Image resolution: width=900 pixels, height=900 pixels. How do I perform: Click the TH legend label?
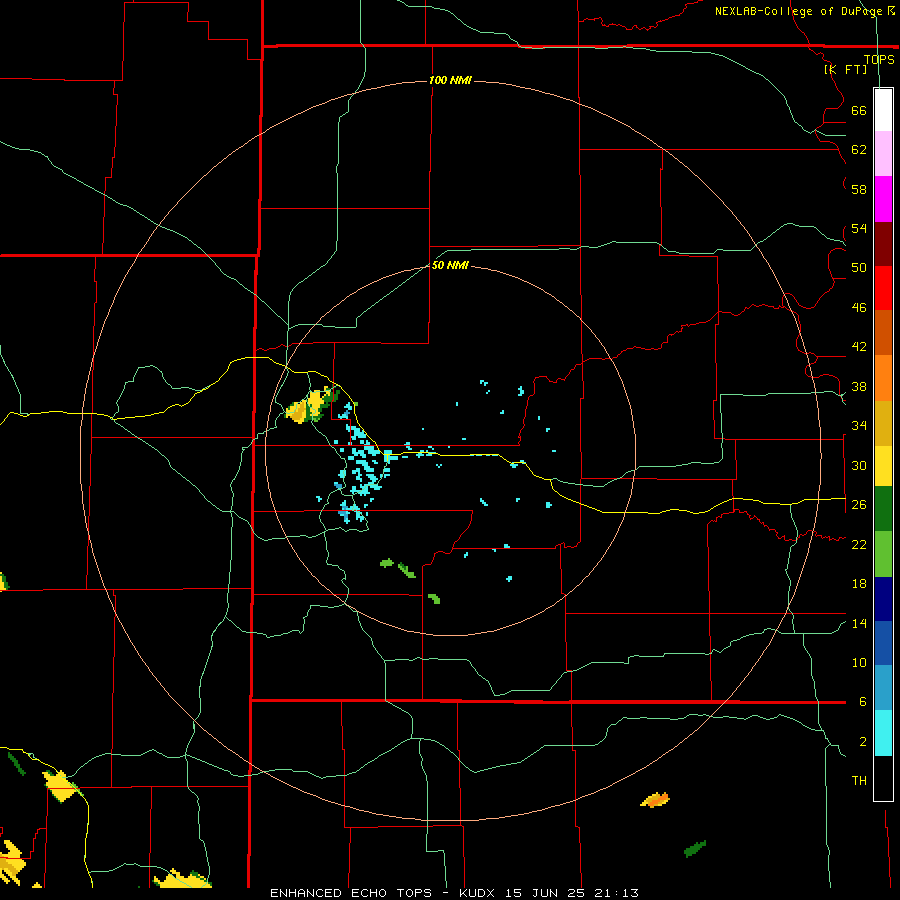[x=859, y=781]
